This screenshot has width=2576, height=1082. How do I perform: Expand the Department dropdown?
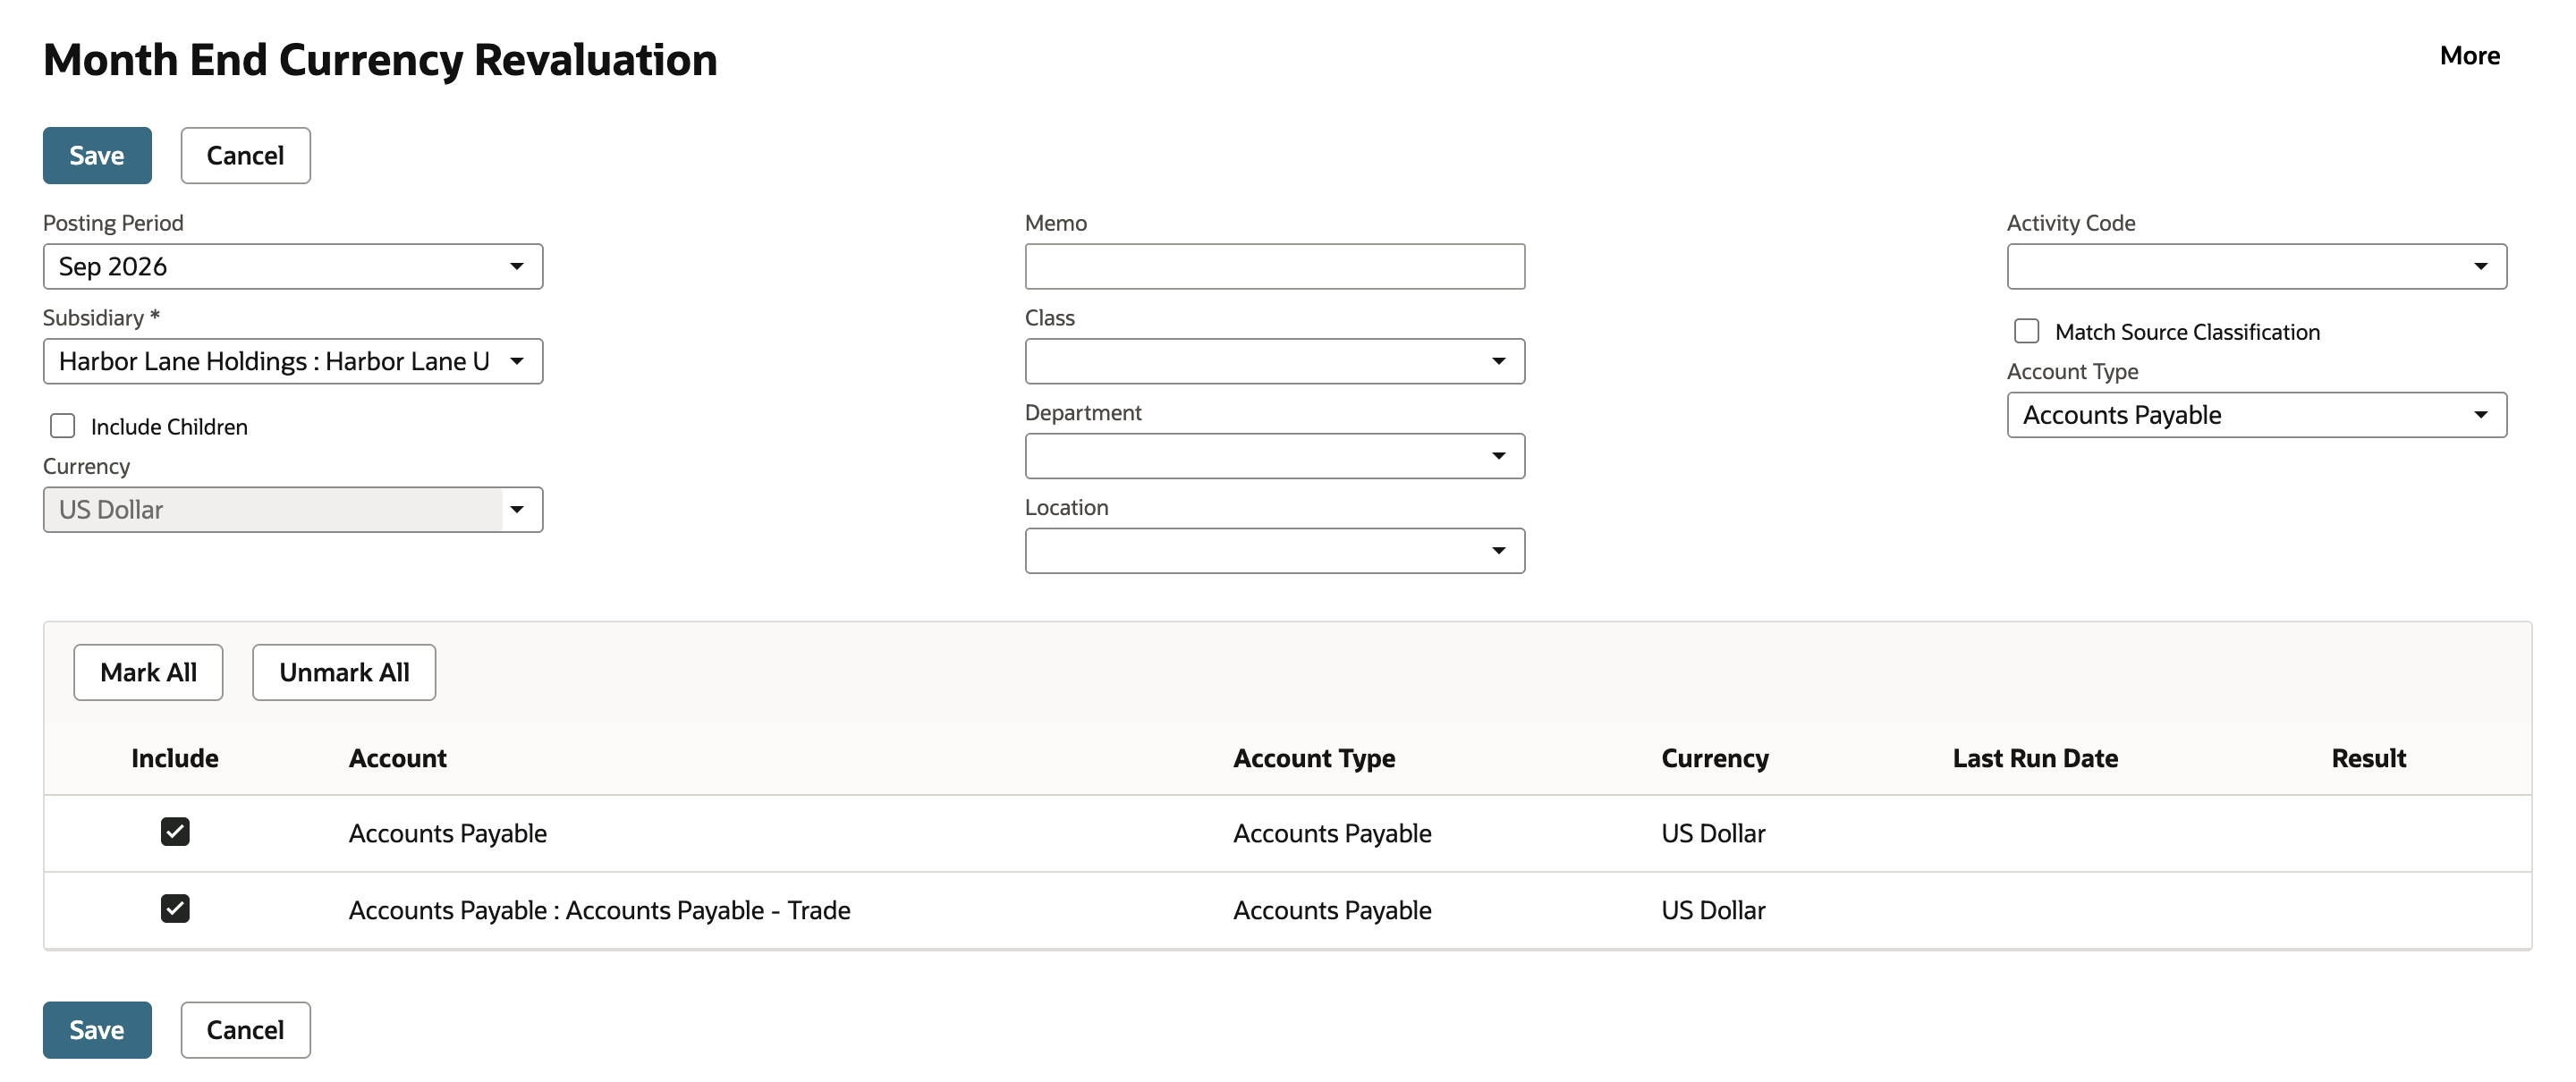click(x=1275, y=456)
